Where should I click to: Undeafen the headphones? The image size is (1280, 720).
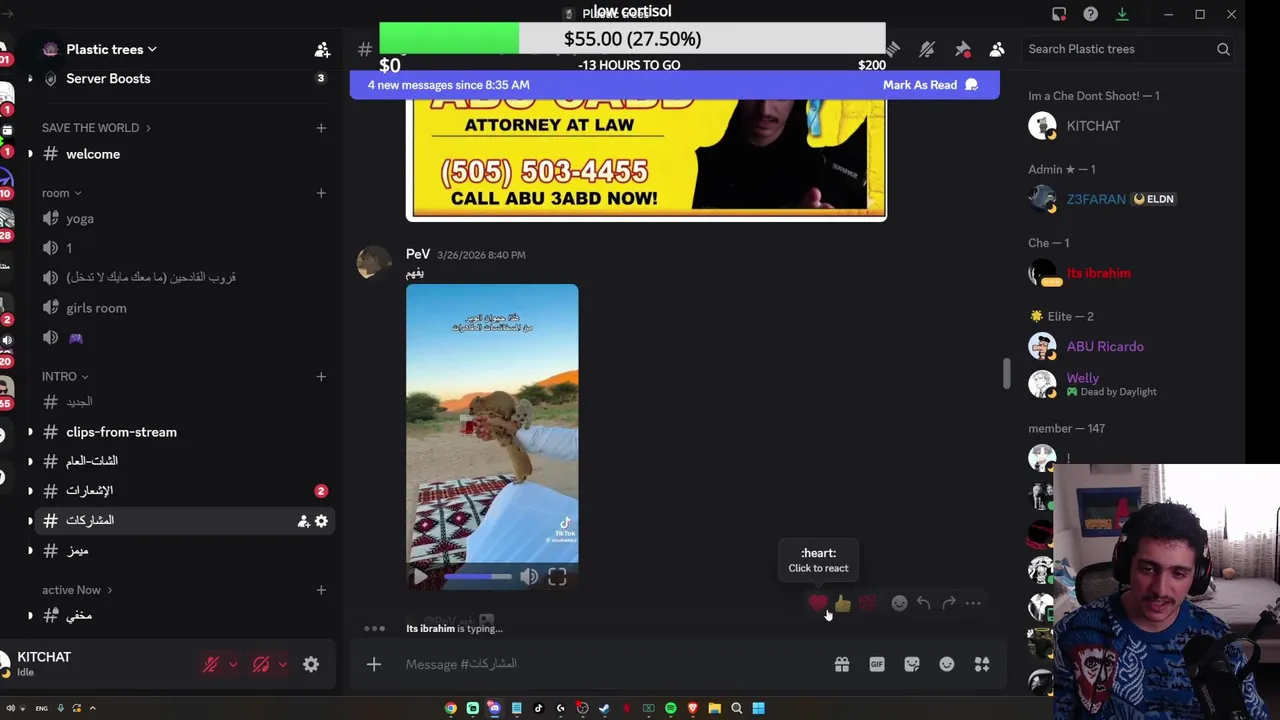point(261,664)
